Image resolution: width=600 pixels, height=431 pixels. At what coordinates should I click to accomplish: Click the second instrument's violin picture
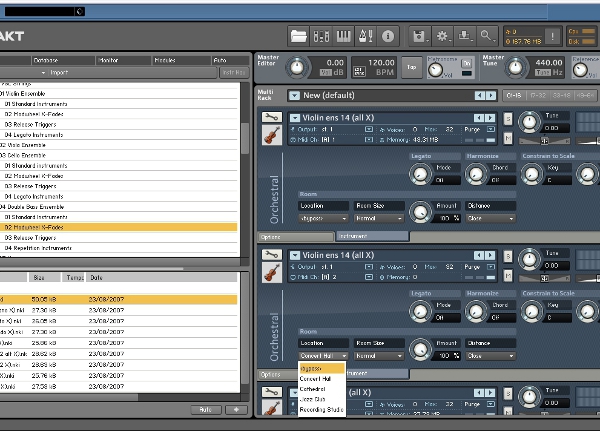pos(272,273)
